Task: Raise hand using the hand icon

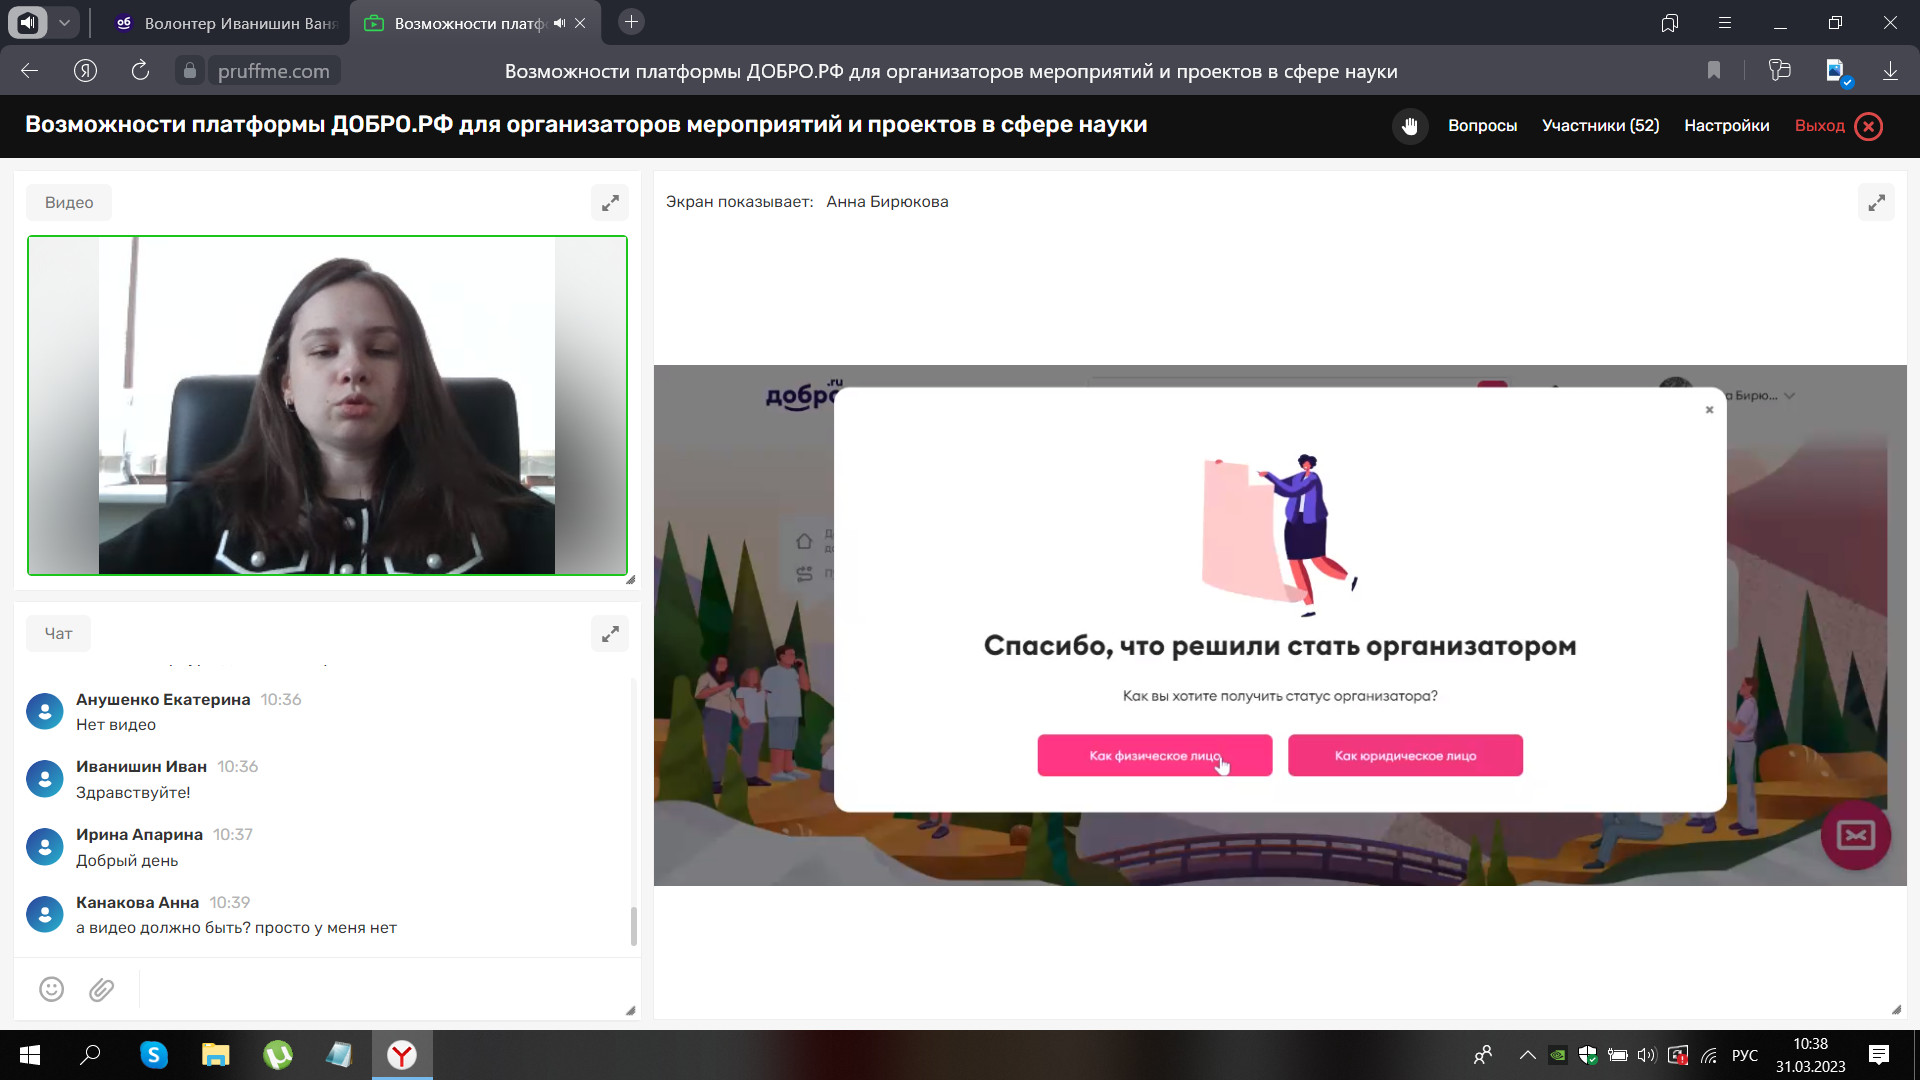Action: pos(1410,126)
